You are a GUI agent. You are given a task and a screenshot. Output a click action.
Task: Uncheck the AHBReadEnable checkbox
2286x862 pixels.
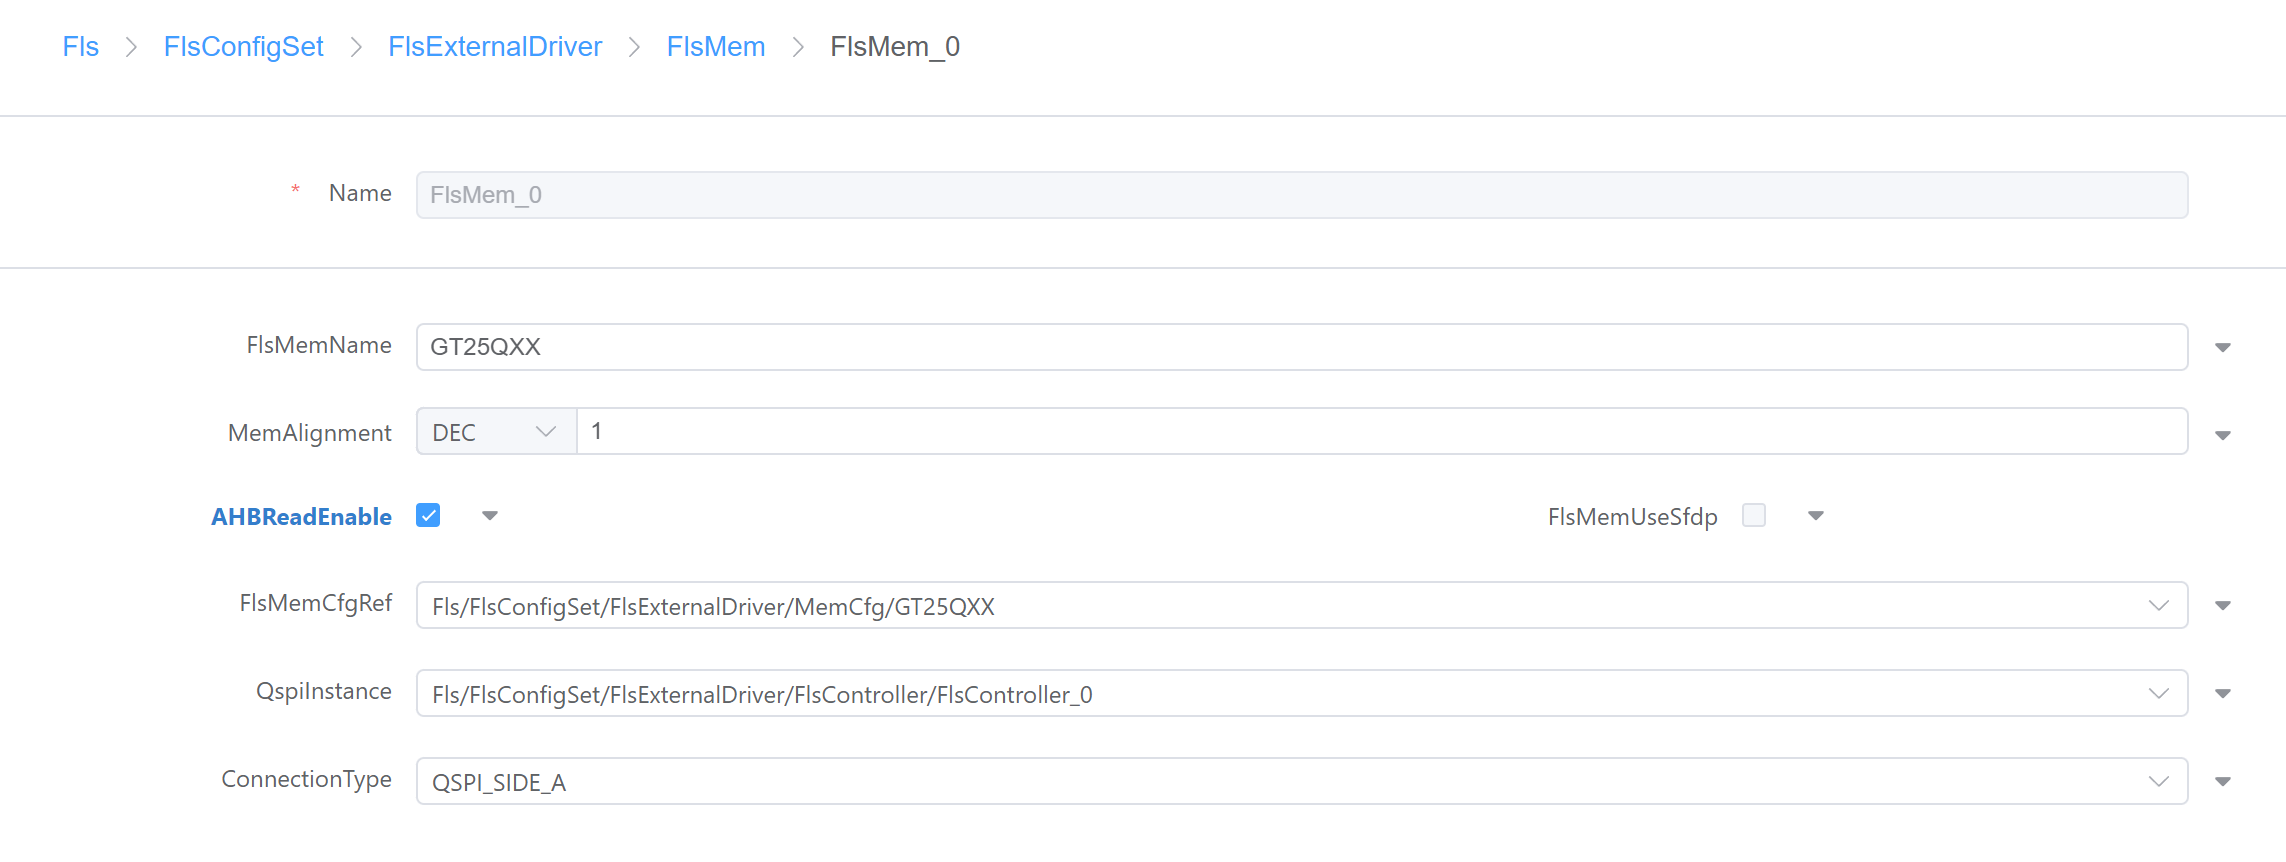coord(428,516)
